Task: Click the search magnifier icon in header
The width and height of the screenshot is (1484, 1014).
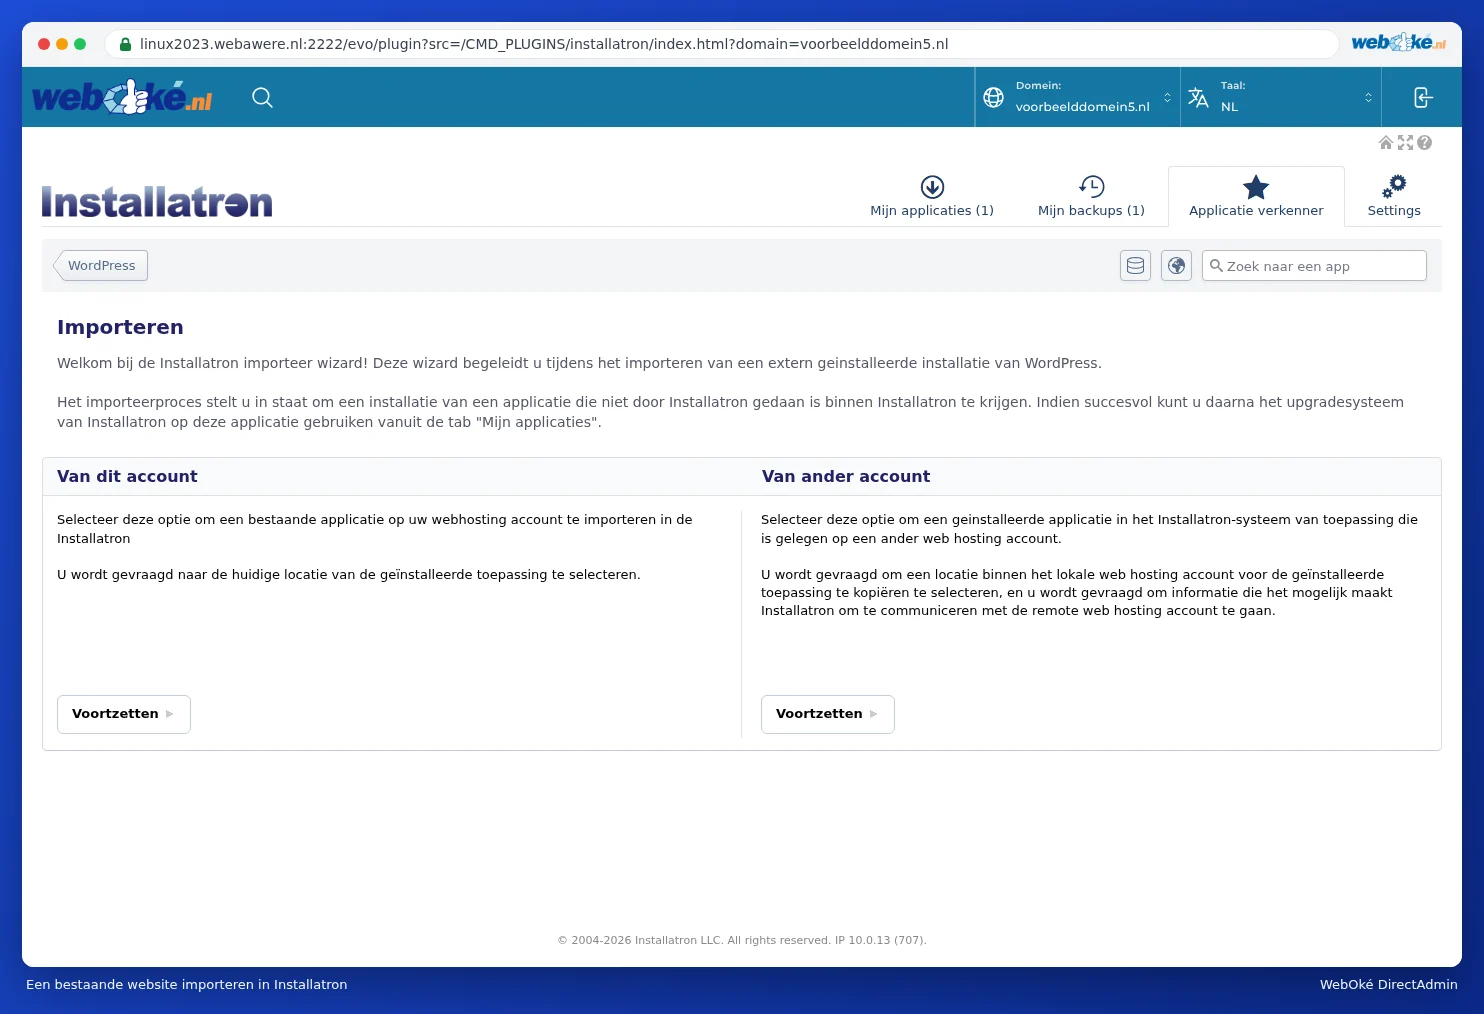Action: pos(262,97)
